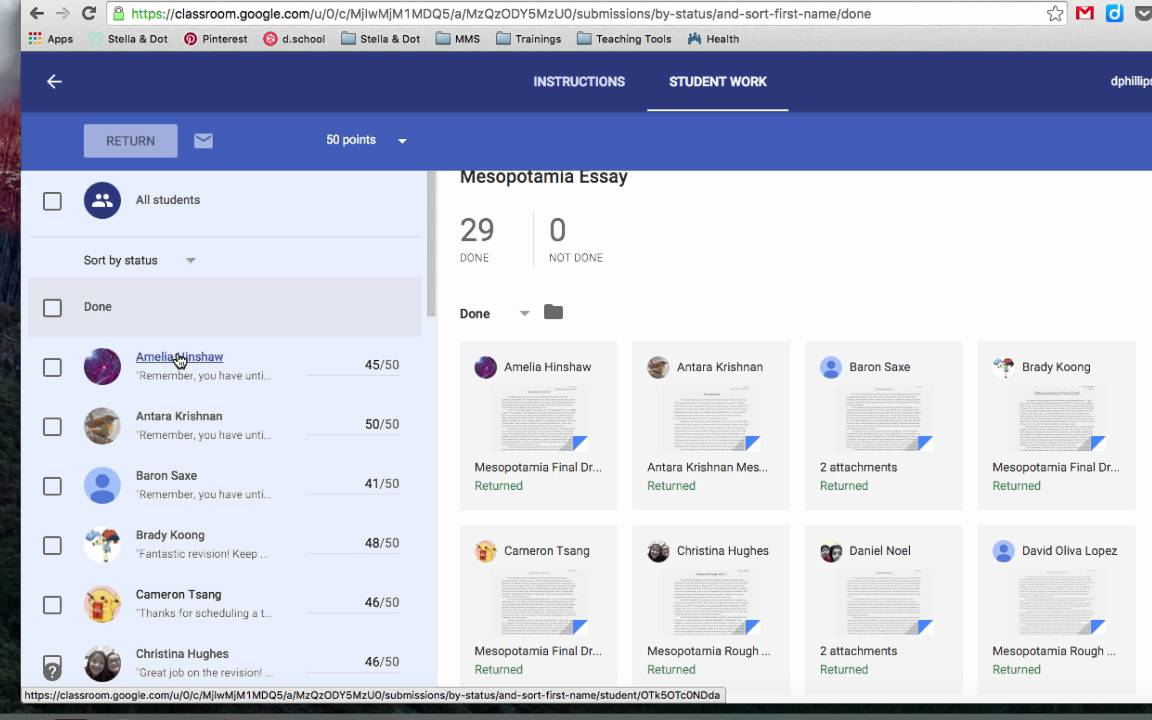Check the checkbox next to Amelia Hinshaw
1152x720 pixels.
tap(52, 367)
